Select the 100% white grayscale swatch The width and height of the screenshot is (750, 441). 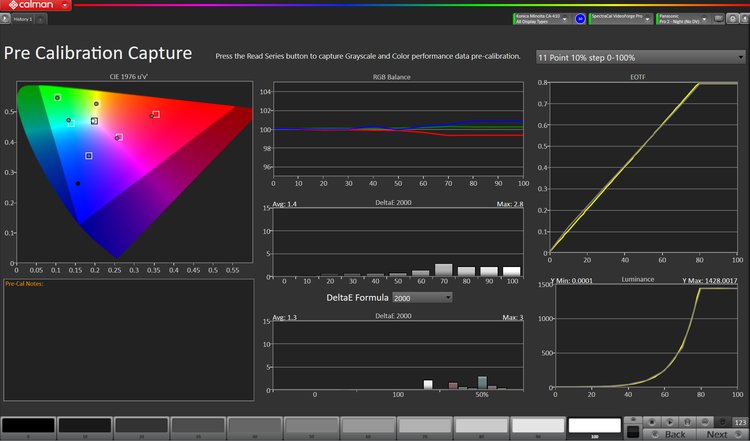coord(594,426)
